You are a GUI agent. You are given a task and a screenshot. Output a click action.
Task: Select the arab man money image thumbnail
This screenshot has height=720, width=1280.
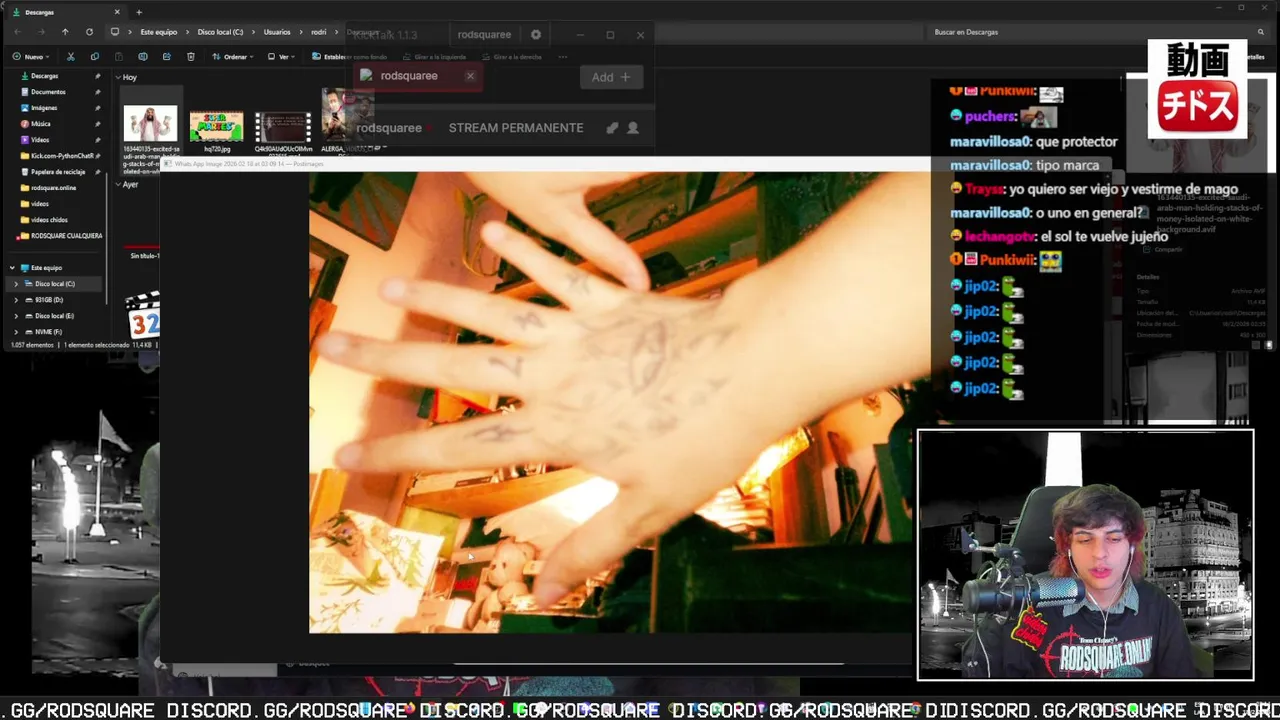pos(150,124)
